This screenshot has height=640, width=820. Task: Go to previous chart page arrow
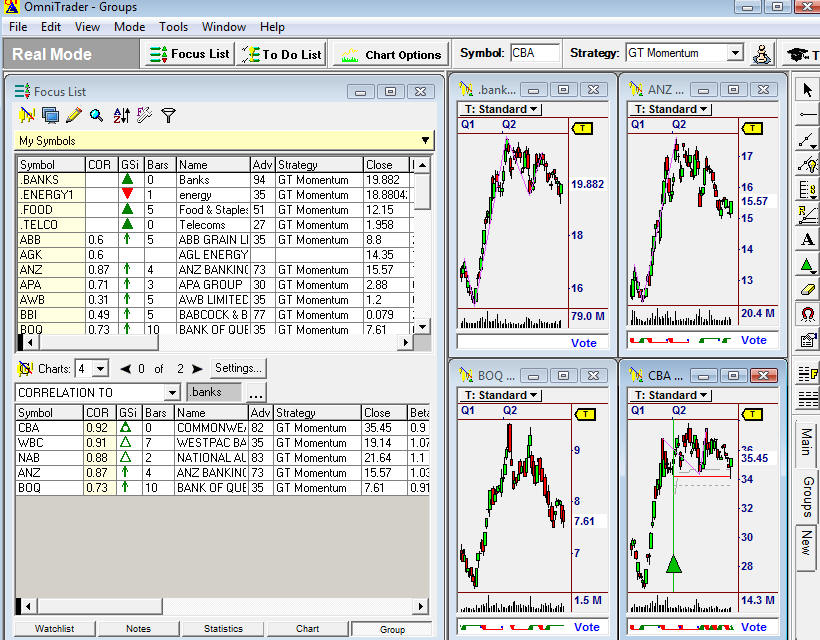pos(126,369)
